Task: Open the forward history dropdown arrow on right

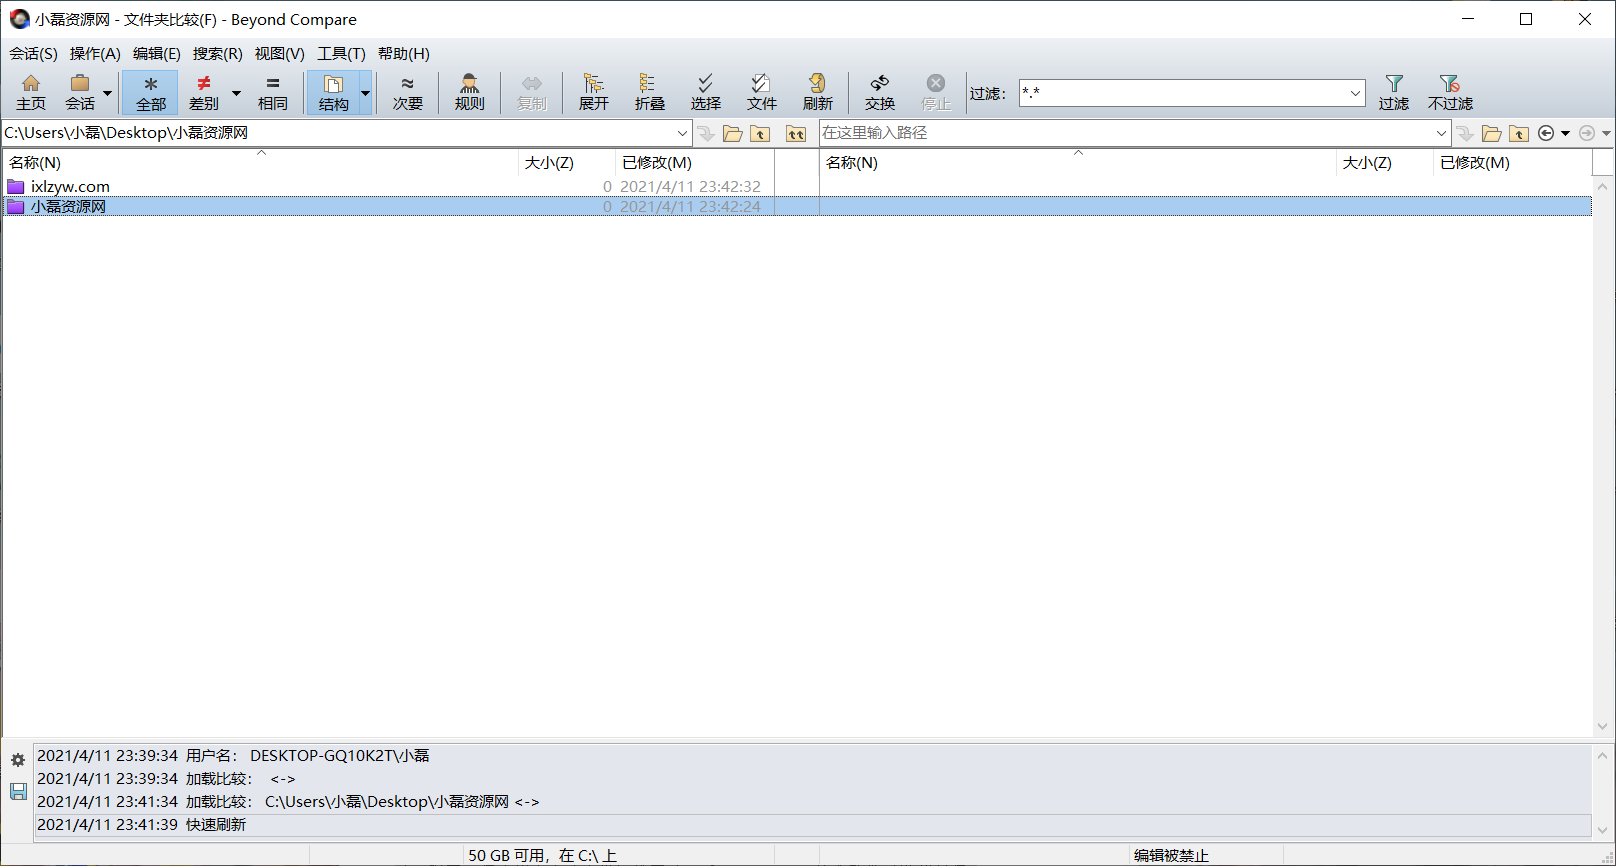Action: 1606,134
